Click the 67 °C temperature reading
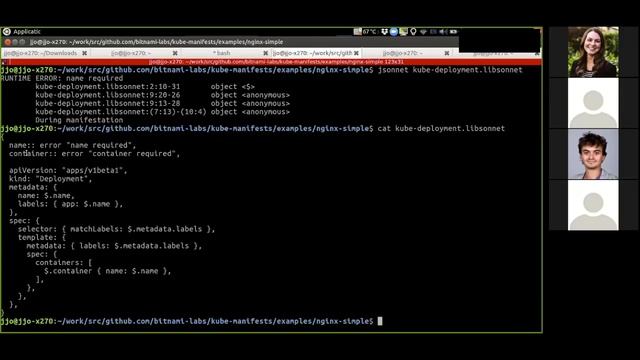The height and width of the screenshot is (360, 640). tap(369, 31)
